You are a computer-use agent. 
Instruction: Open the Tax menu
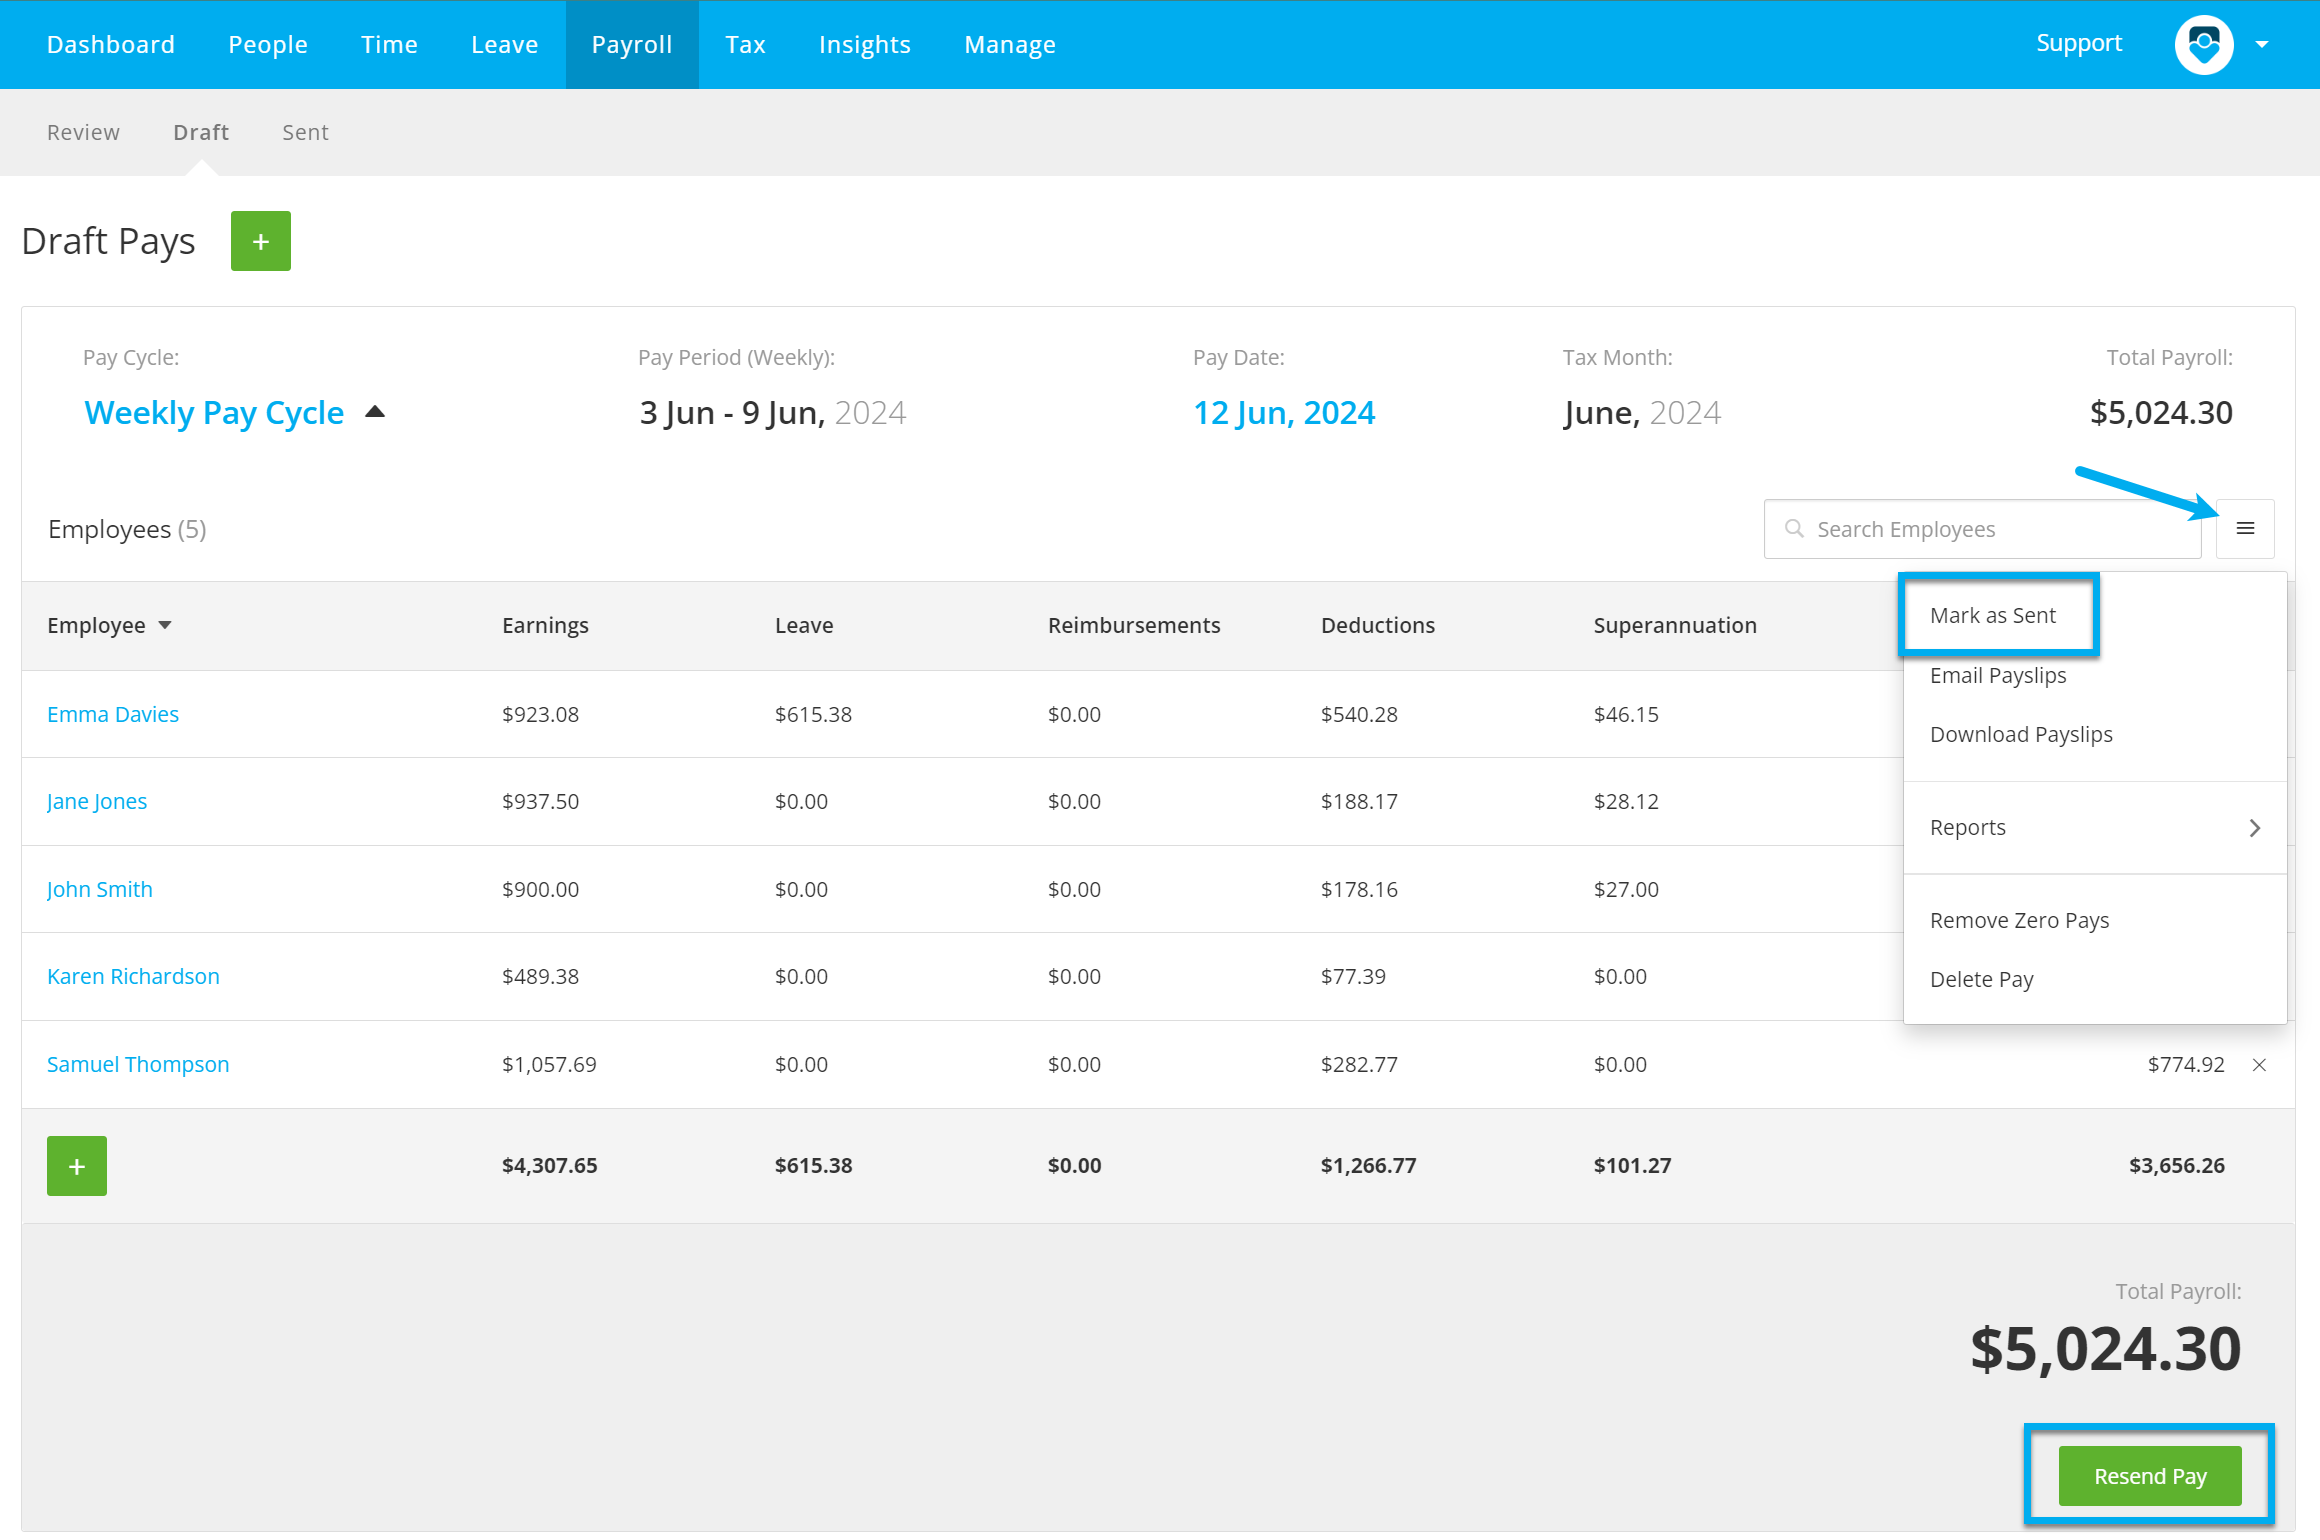745,44
